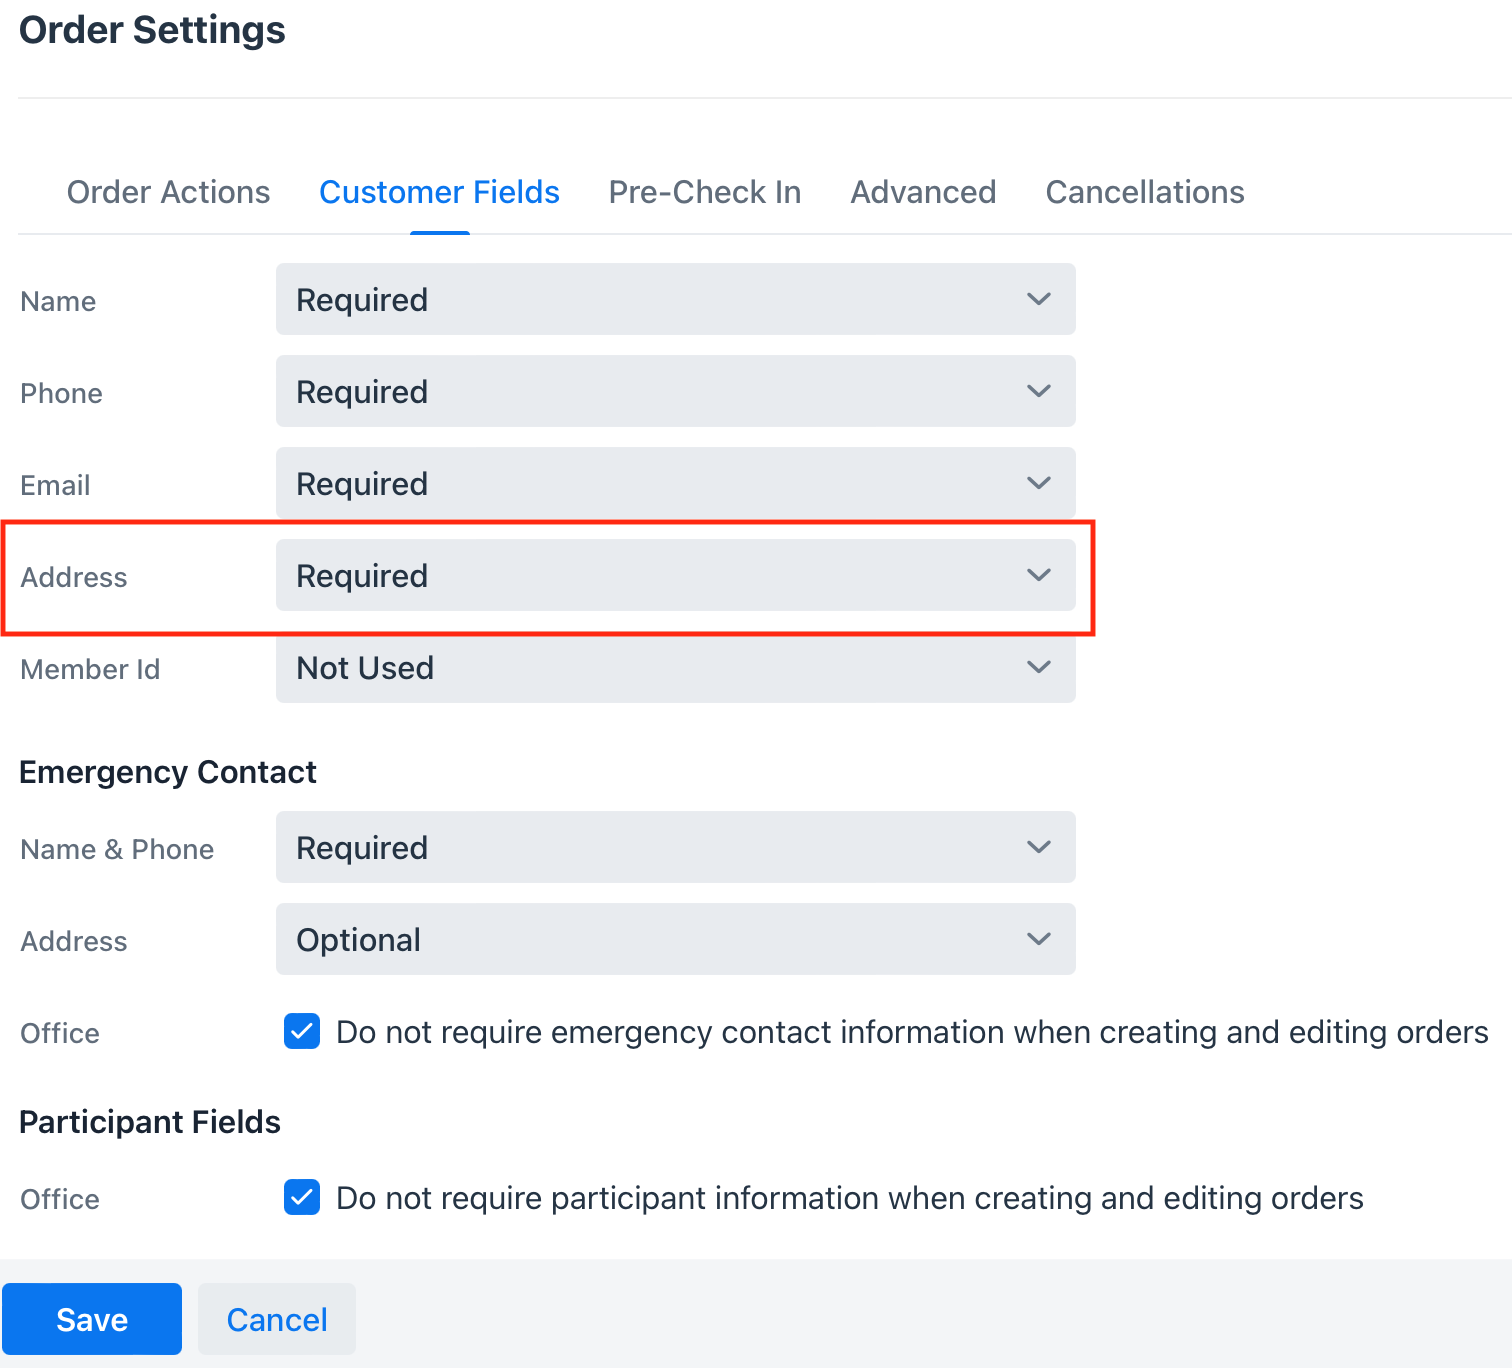Uncheck do not require participant information

point(301,1197)
